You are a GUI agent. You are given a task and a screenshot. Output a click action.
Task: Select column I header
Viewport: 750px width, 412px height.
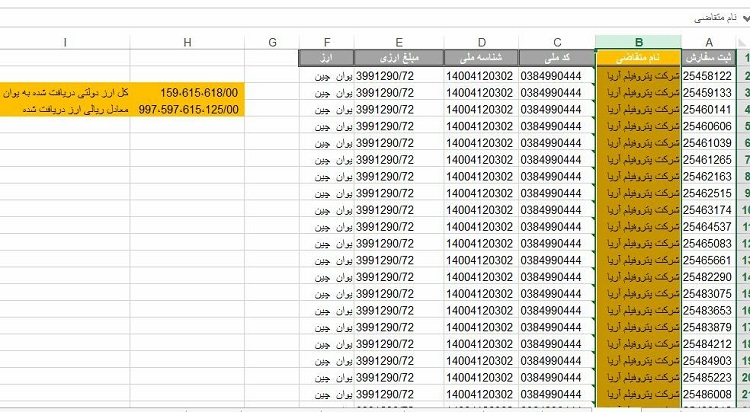[65, 41]
